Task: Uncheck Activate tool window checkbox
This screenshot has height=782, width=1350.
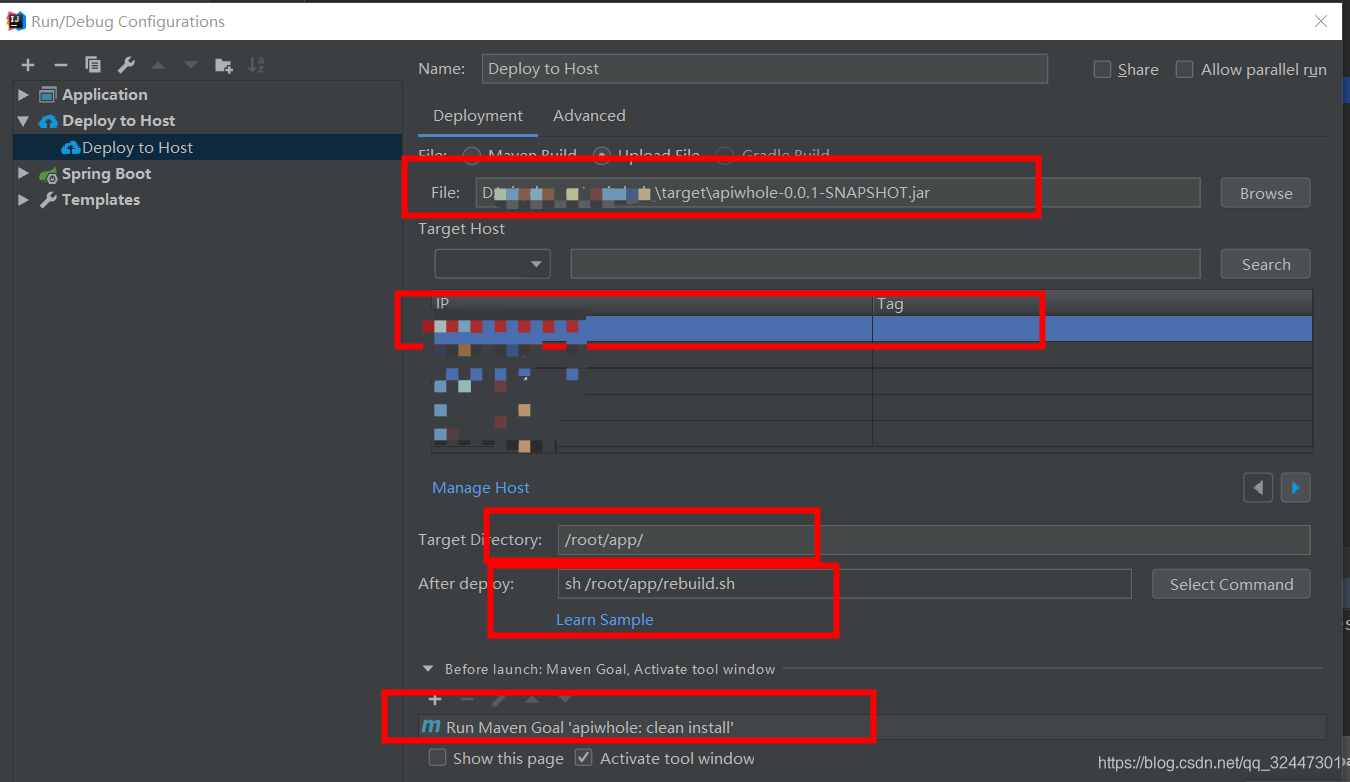Action: coord(585,758)
